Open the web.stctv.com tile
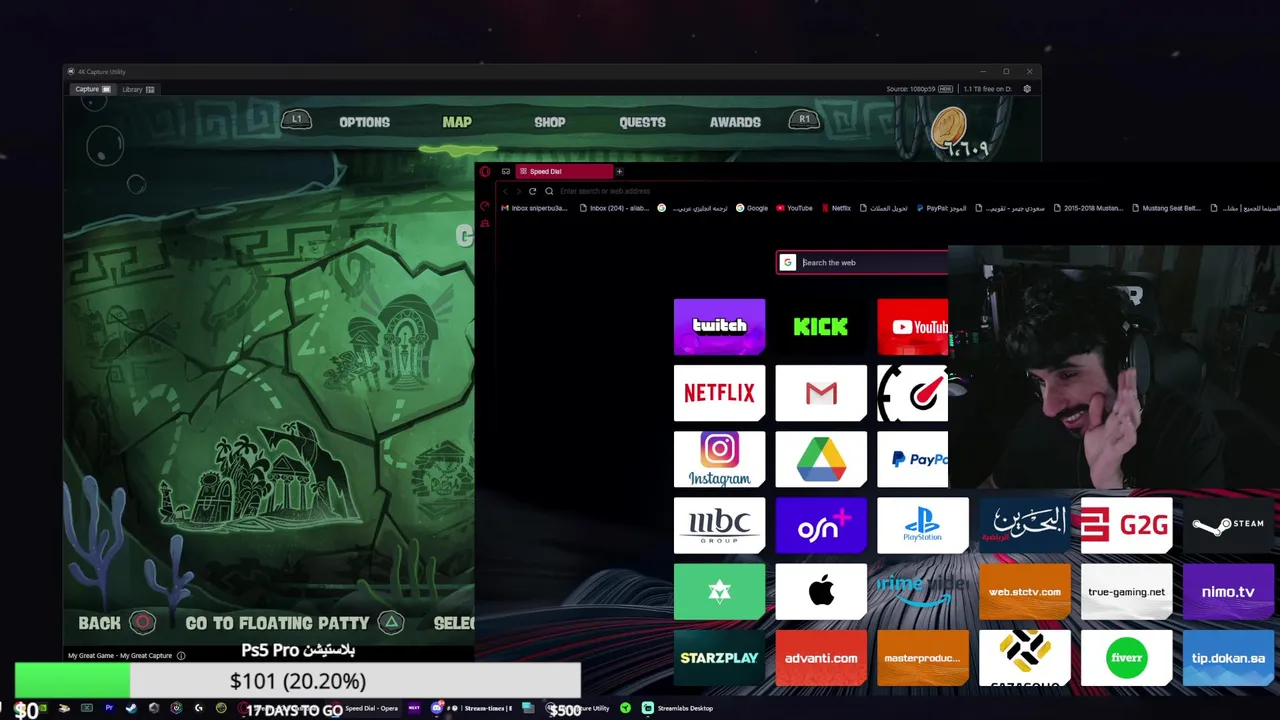Viewport: 1280px width, 720px height. coord(1024,592)
